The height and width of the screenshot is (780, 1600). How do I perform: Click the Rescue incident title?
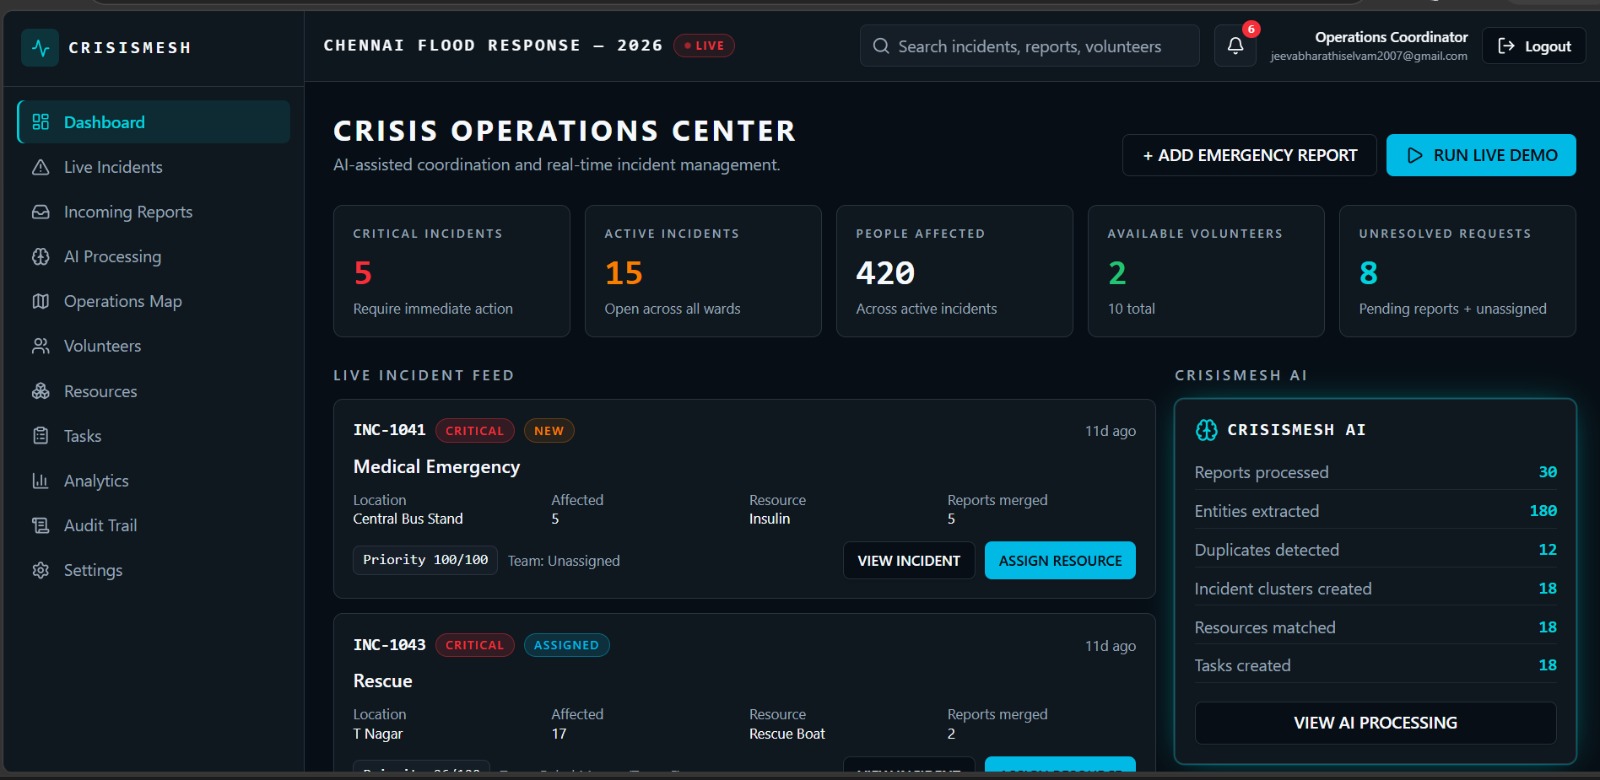click(383, 681)
